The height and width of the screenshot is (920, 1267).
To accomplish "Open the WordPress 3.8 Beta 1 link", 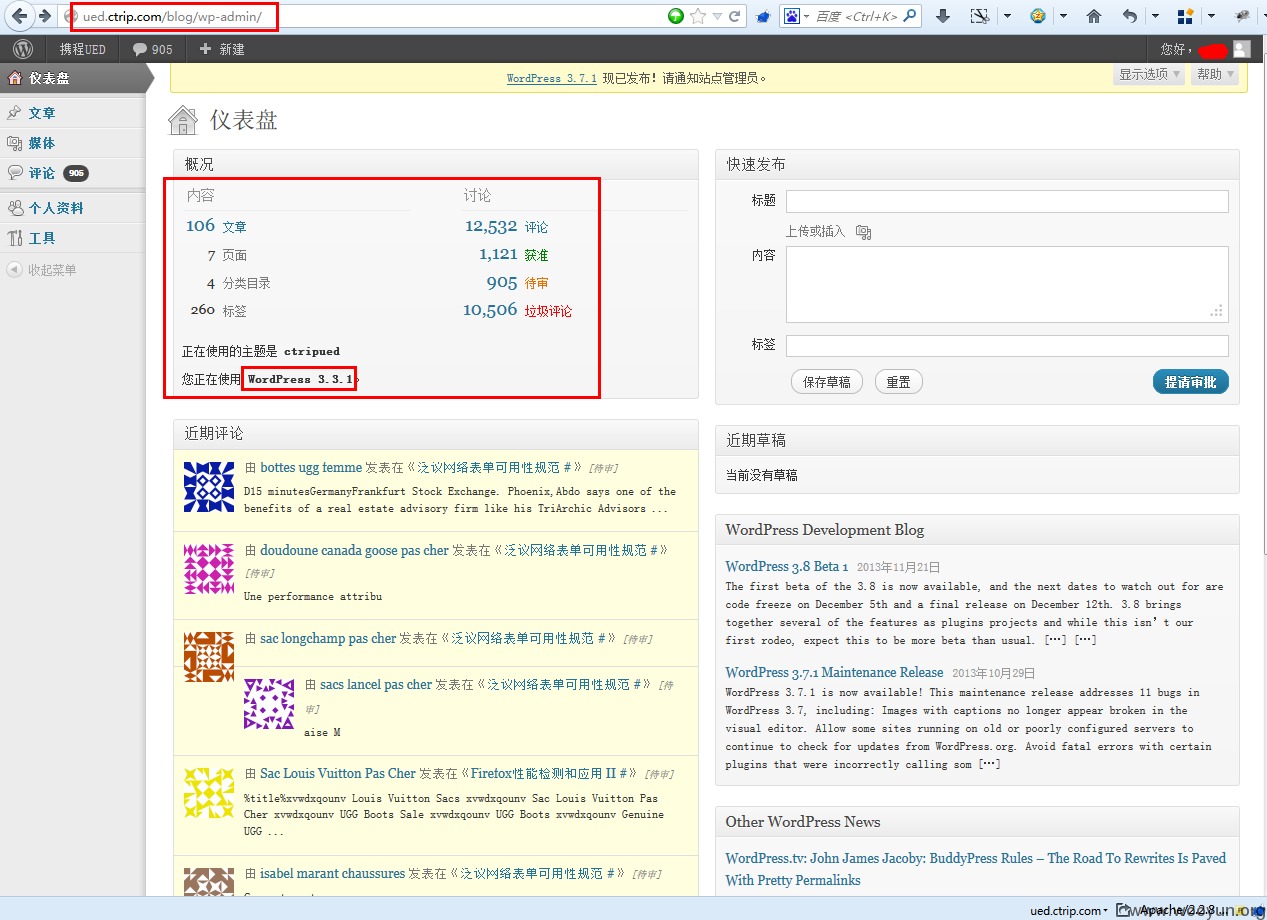I will (x=786, y=566).
